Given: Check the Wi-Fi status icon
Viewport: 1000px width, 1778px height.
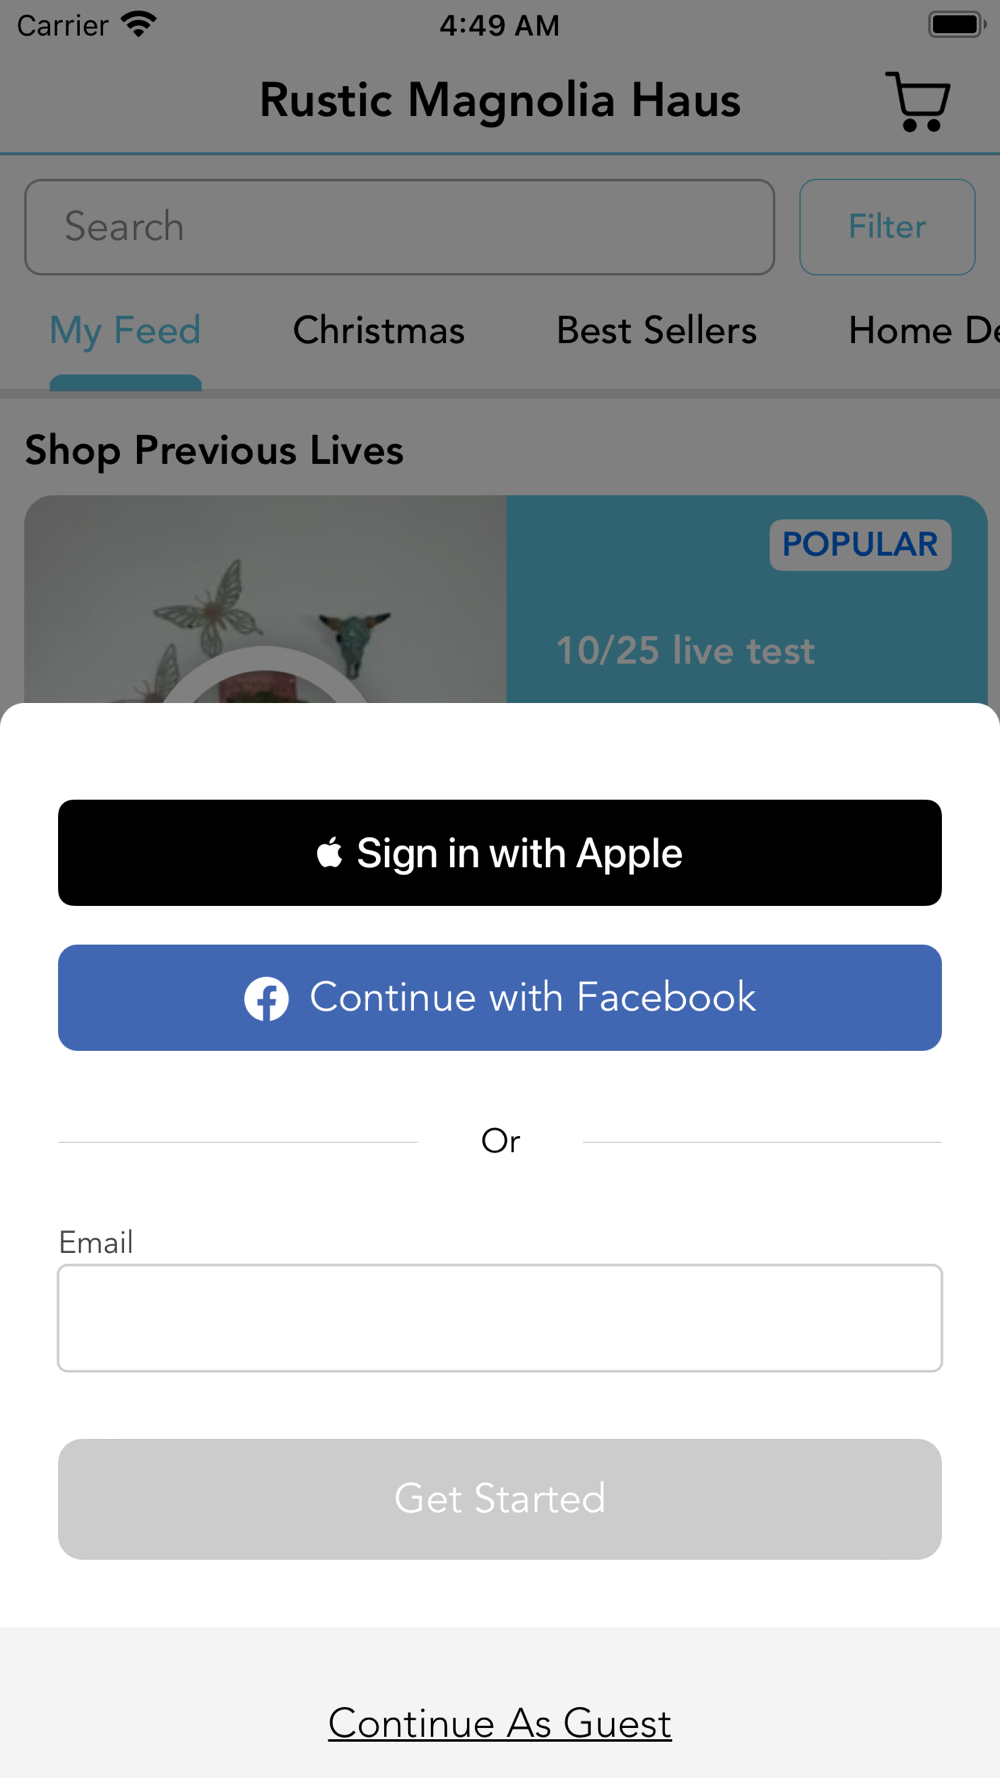Looking at the screenshot, I should click(x=139, y=24).
